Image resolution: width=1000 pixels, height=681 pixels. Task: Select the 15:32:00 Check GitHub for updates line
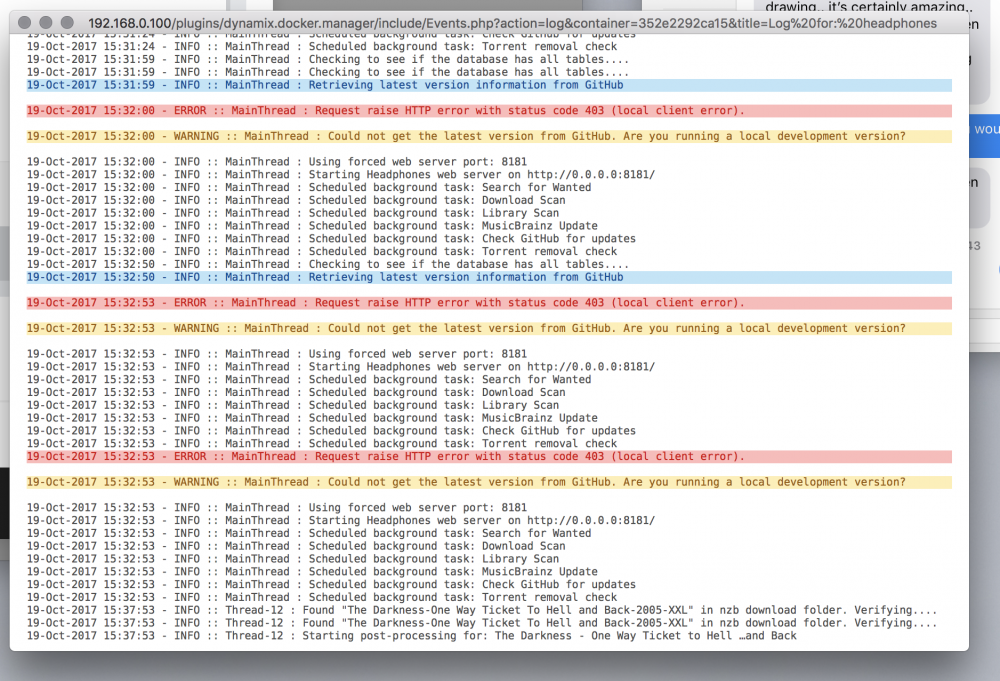click(x=331, y=238)
